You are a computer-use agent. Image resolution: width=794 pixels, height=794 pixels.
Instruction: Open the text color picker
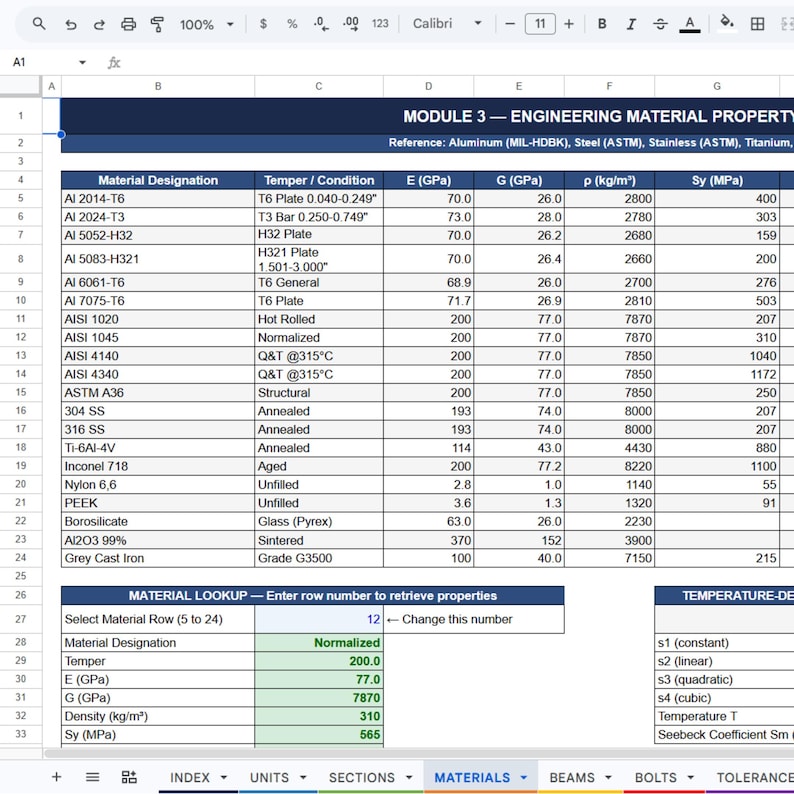(x=689, y=24)
